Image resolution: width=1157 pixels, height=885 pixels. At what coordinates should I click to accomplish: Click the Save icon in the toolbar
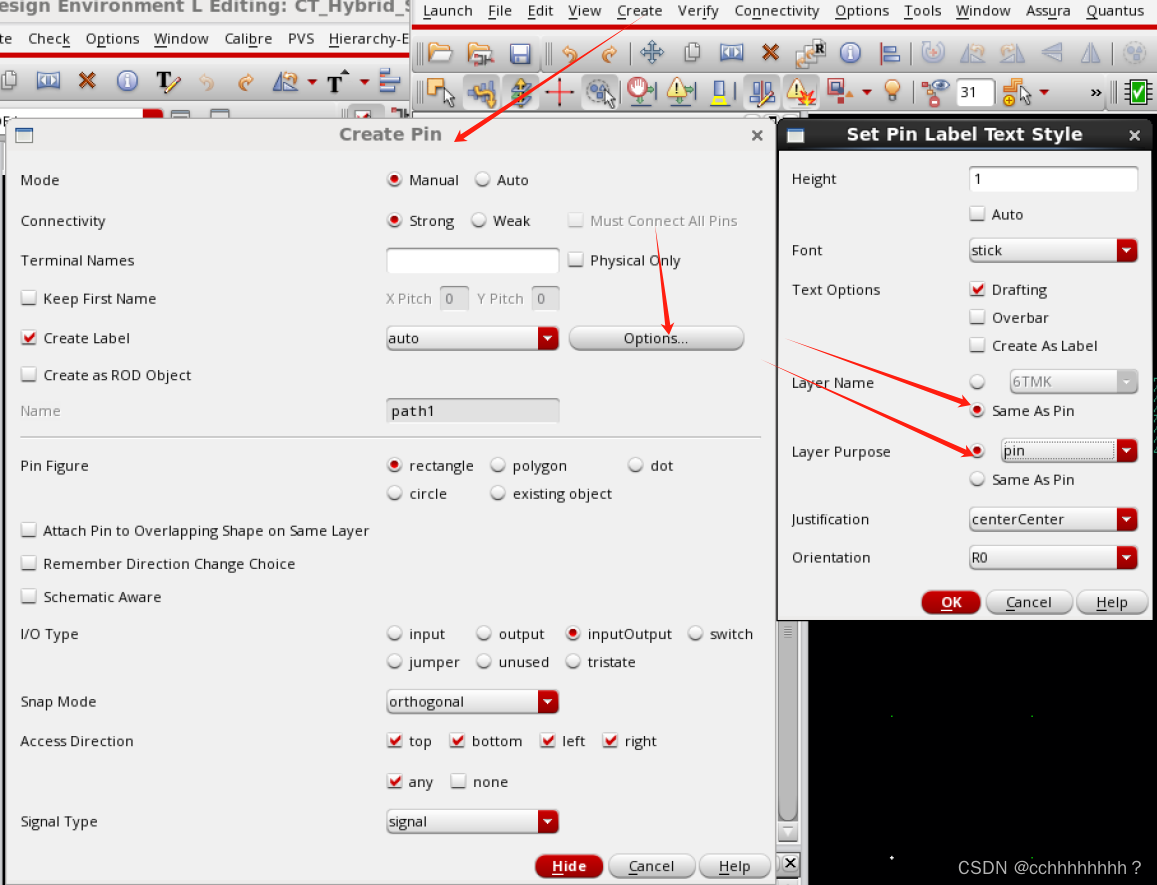[x=521, y=53]
